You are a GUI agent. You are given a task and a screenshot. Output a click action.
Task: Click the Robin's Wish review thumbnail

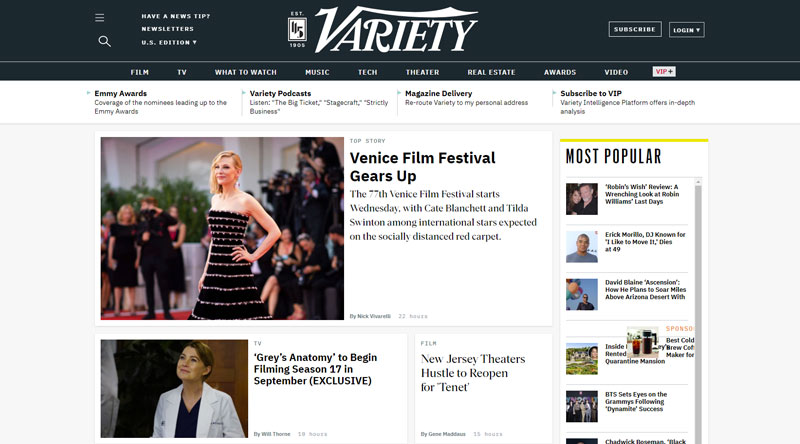click(582, 199)
